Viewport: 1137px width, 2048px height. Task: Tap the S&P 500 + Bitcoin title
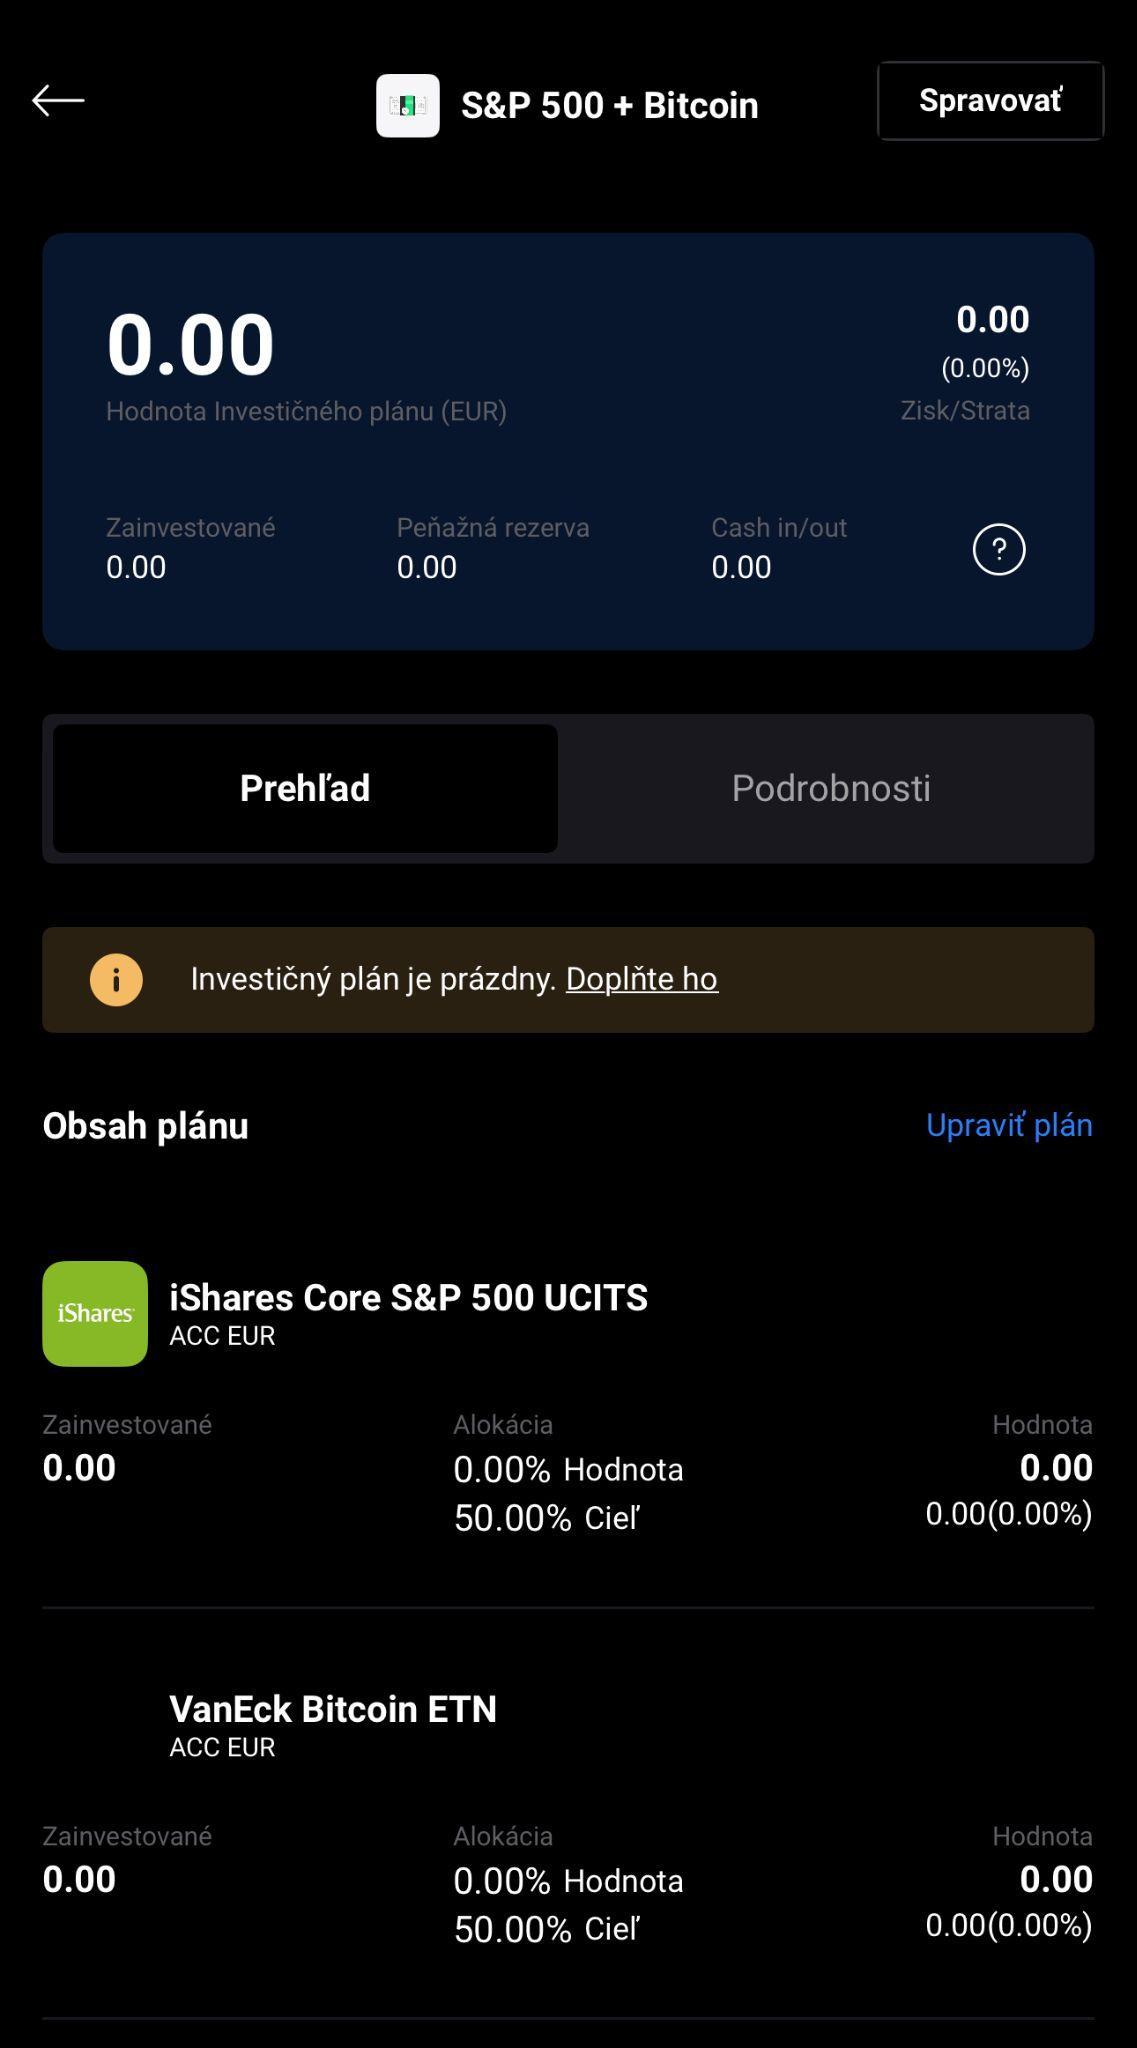609,105
